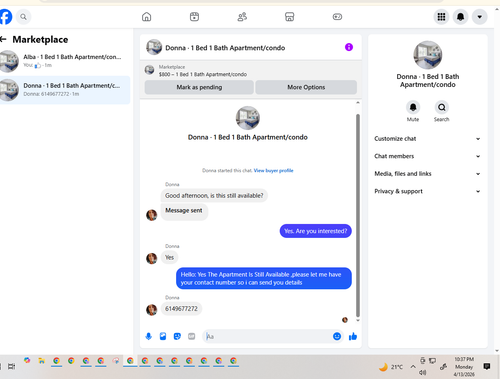Open the Reels video icon in top navigation
The image size is (500, 379).
pyautogui.click(x=194, y=17)
